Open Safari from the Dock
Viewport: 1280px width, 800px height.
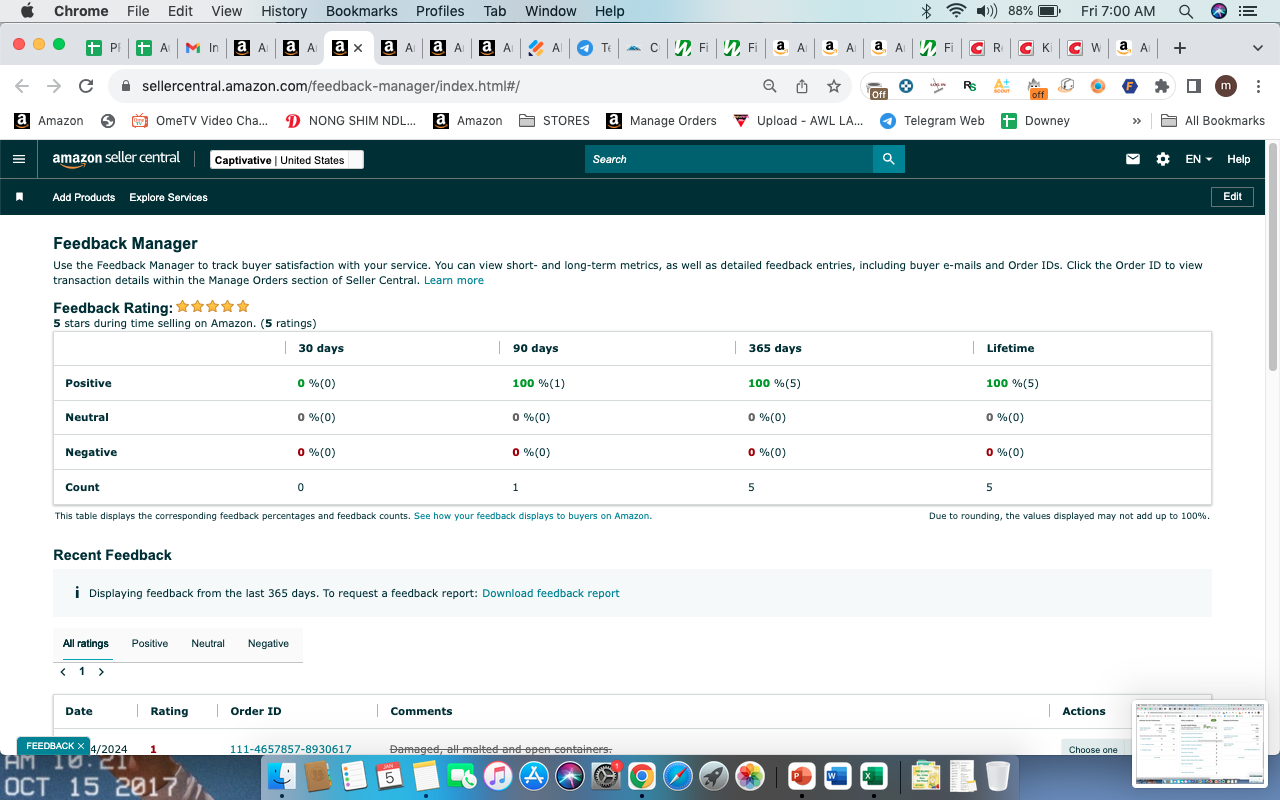677,776
